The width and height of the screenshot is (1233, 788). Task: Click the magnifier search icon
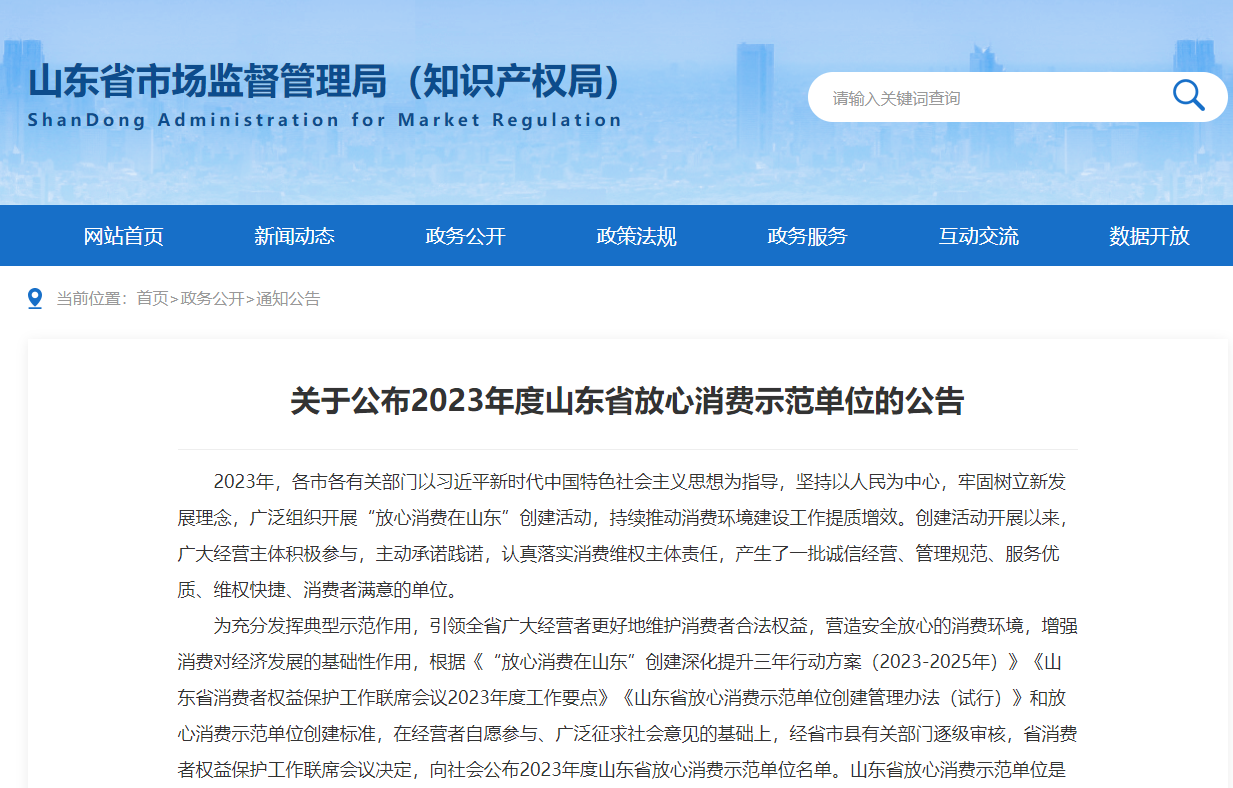point(1188,96)
